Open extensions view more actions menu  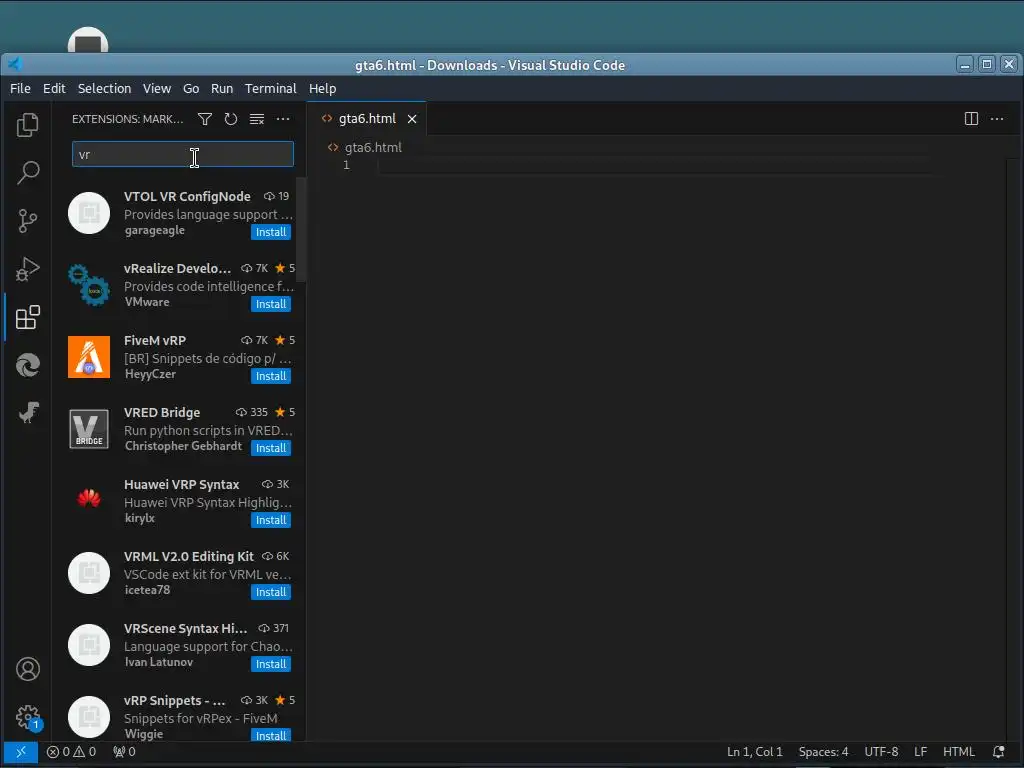(x=283, y=119)
